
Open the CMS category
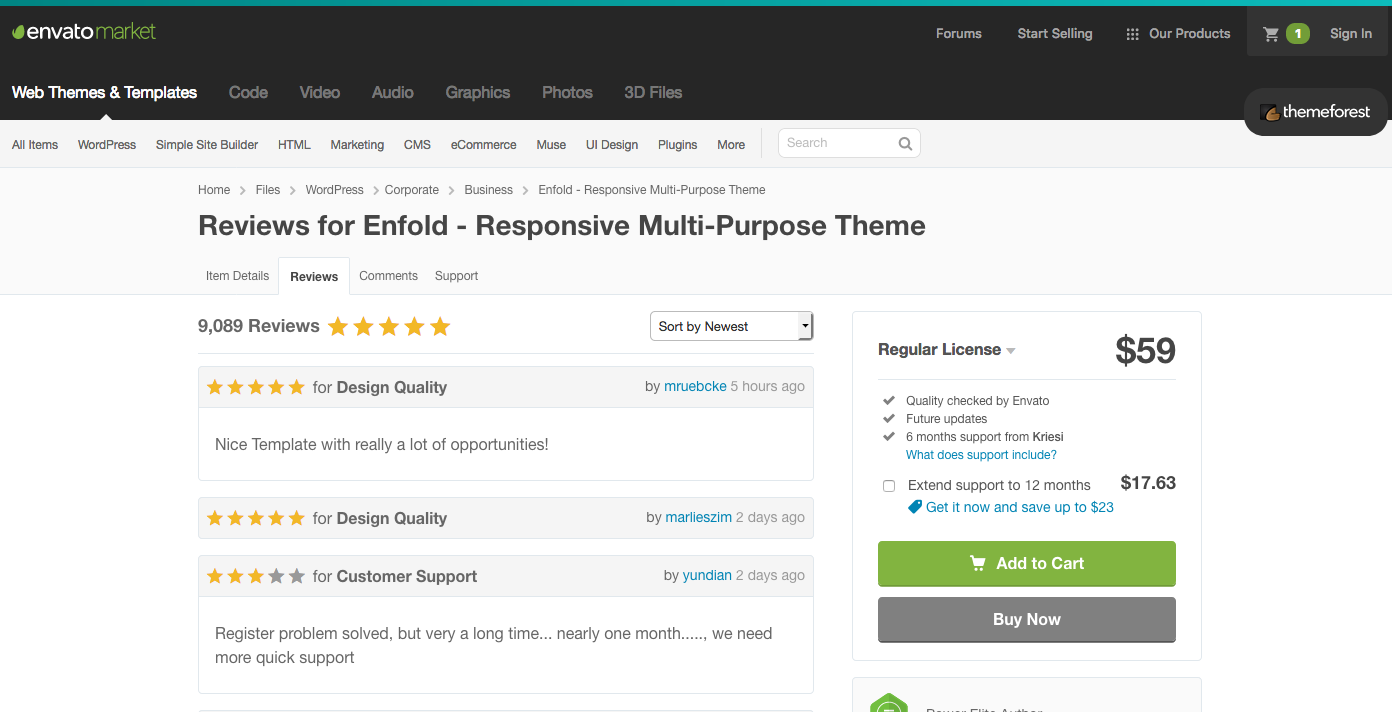coord(417,145)
